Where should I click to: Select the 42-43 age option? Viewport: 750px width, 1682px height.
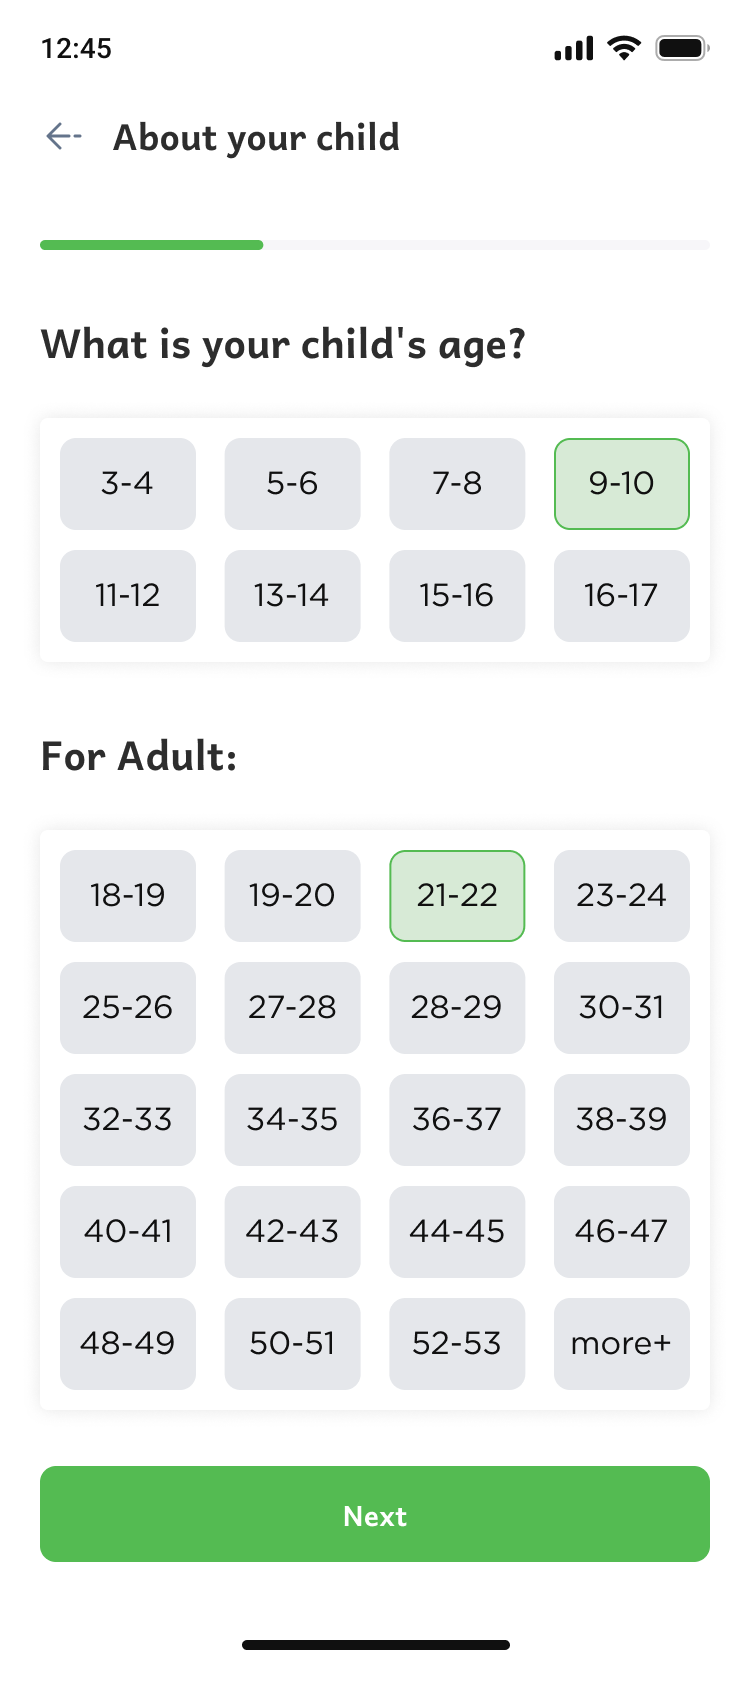point(292,1232)
